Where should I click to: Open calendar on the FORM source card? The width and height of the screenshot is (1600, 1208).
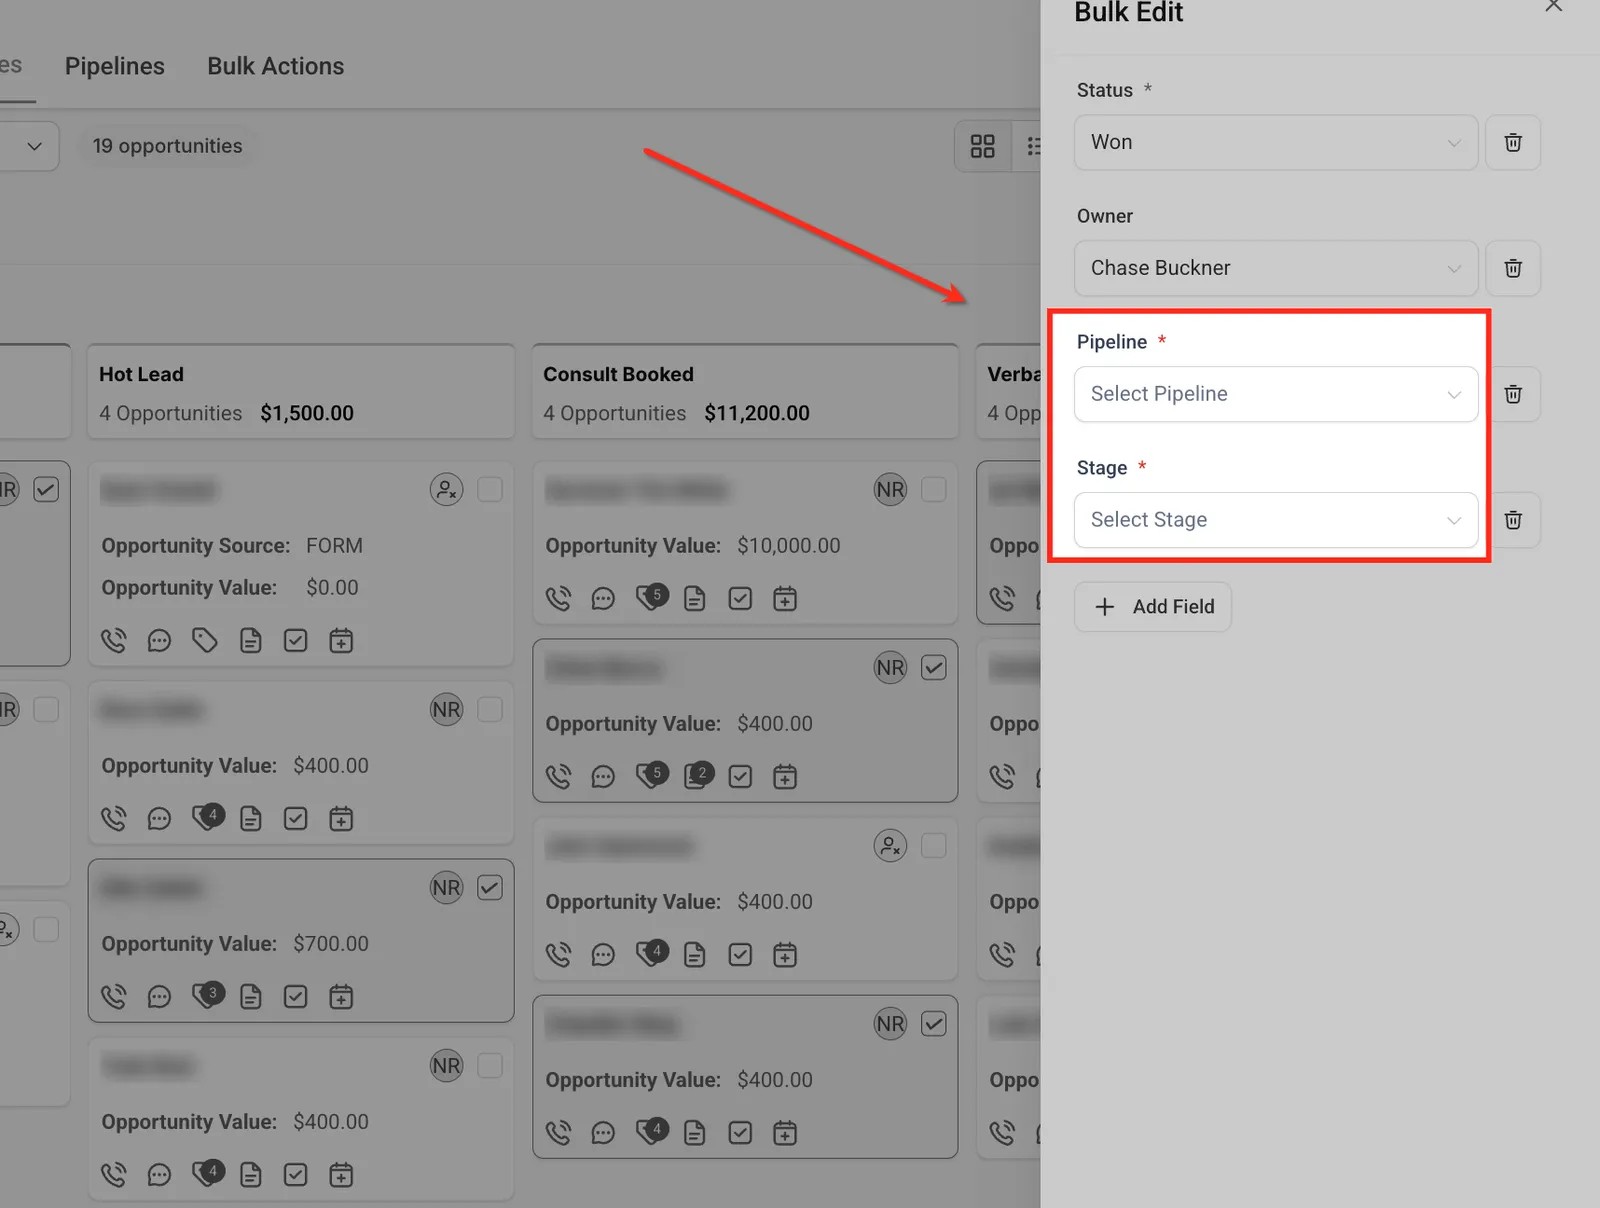(341, 641)
